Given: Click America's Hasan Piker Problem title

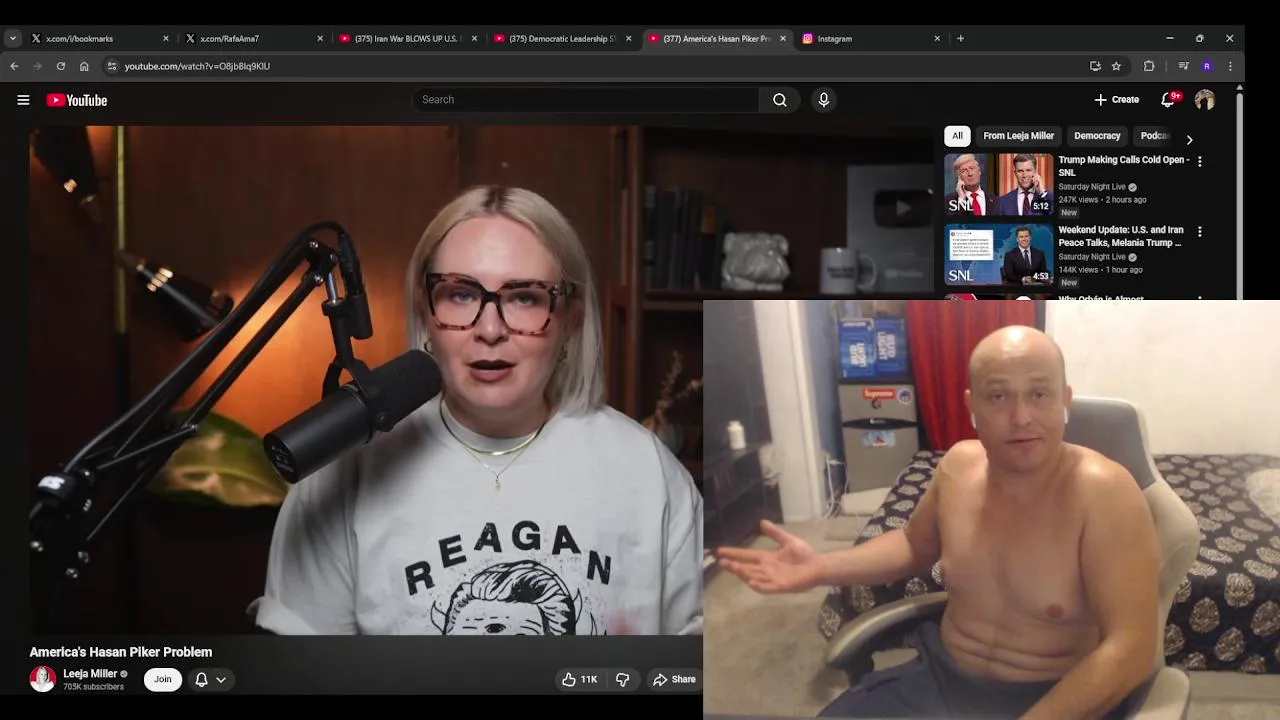Looking at the screenshot, I should coord(120,652).
